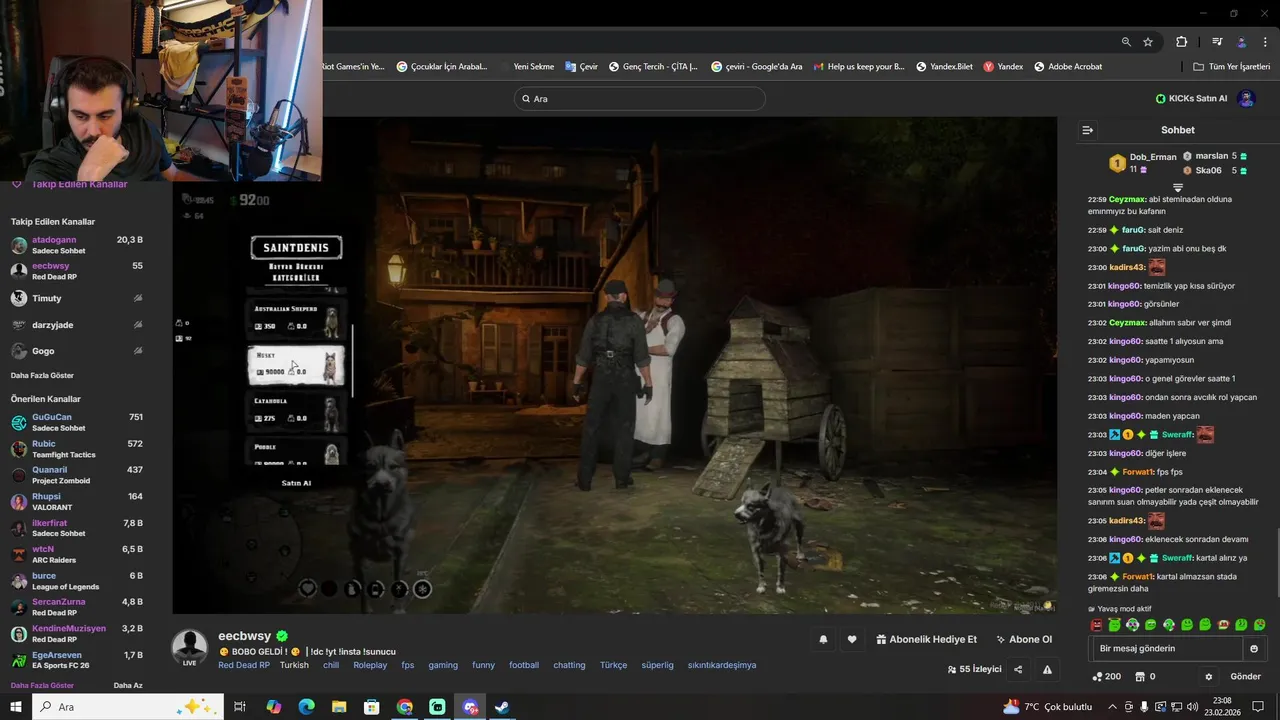Expand the gift leaderboard chevron in chat

1178,187
